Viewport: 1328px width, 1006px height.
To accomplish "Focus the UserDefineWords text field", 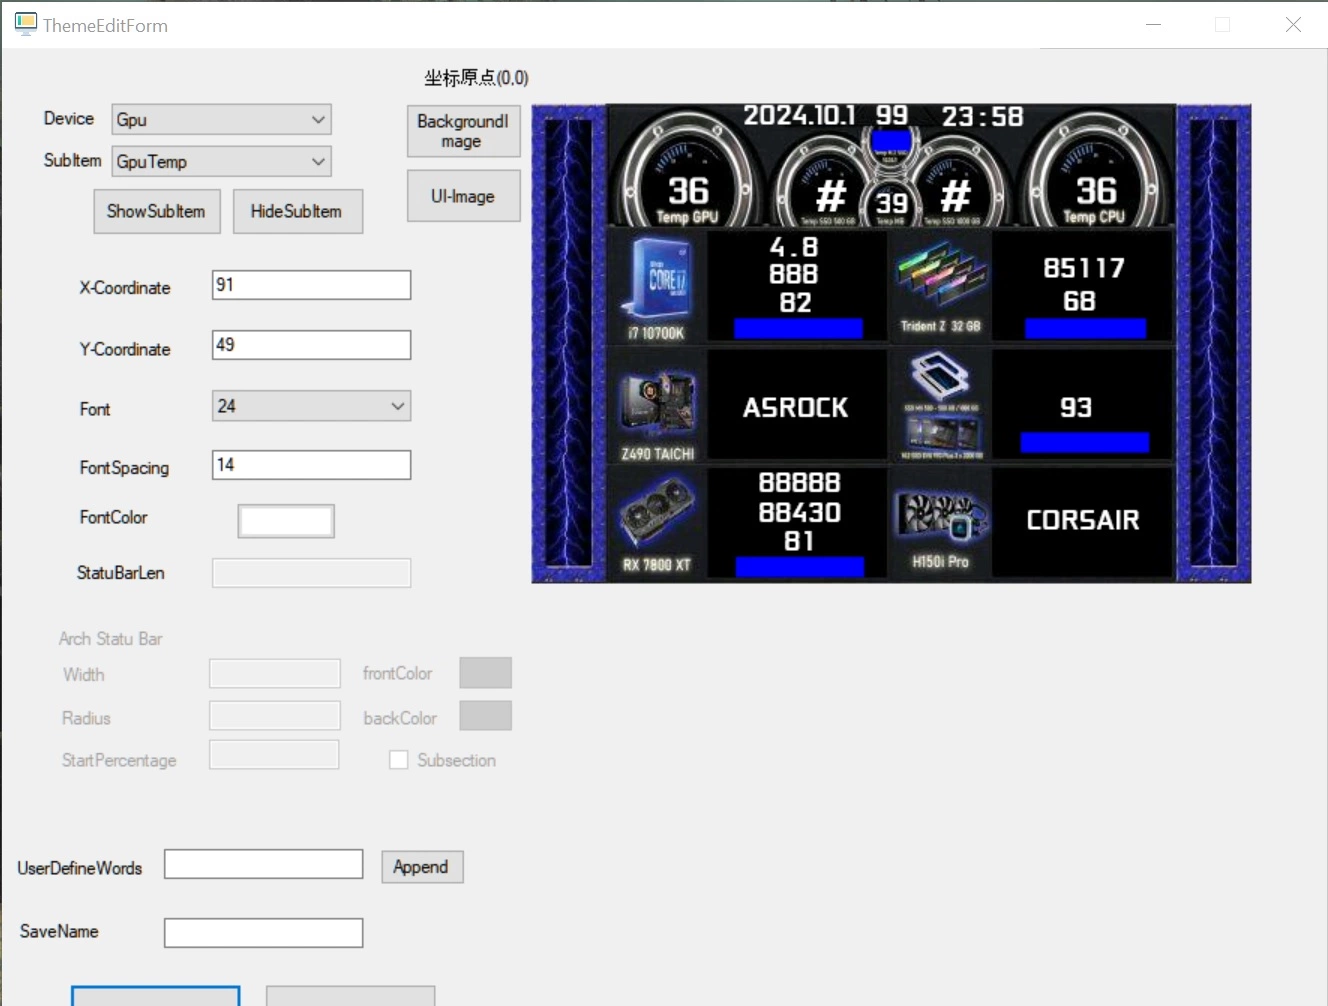I will (263, 864).
